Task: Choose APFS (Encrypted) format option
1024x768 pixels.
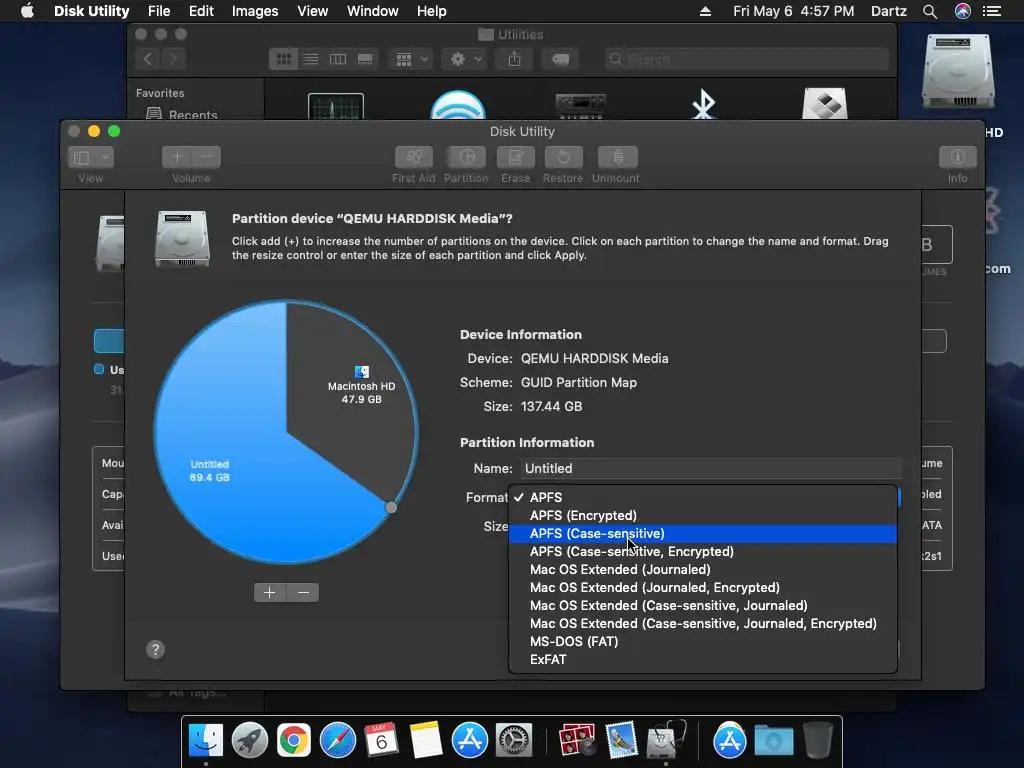Action: pos(703,515)
